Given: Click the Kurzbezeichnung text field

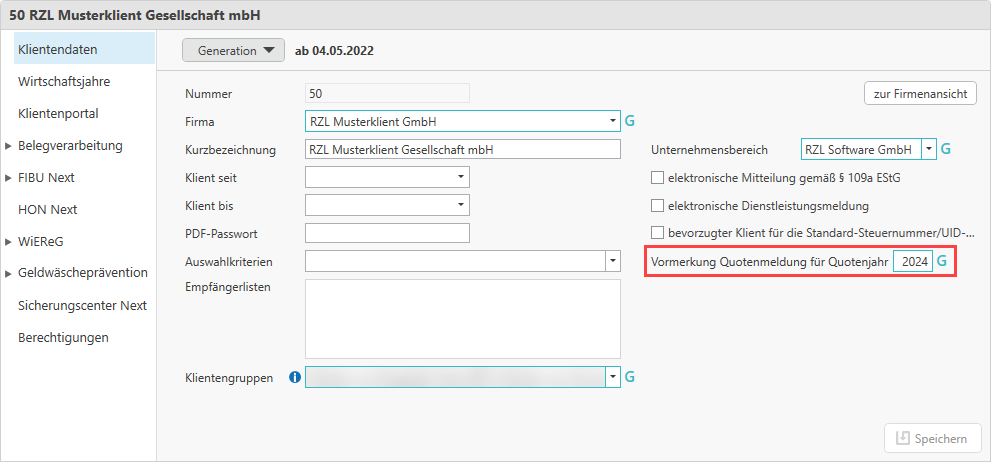Looking at the screenshot, I should [x=463, y=149].
